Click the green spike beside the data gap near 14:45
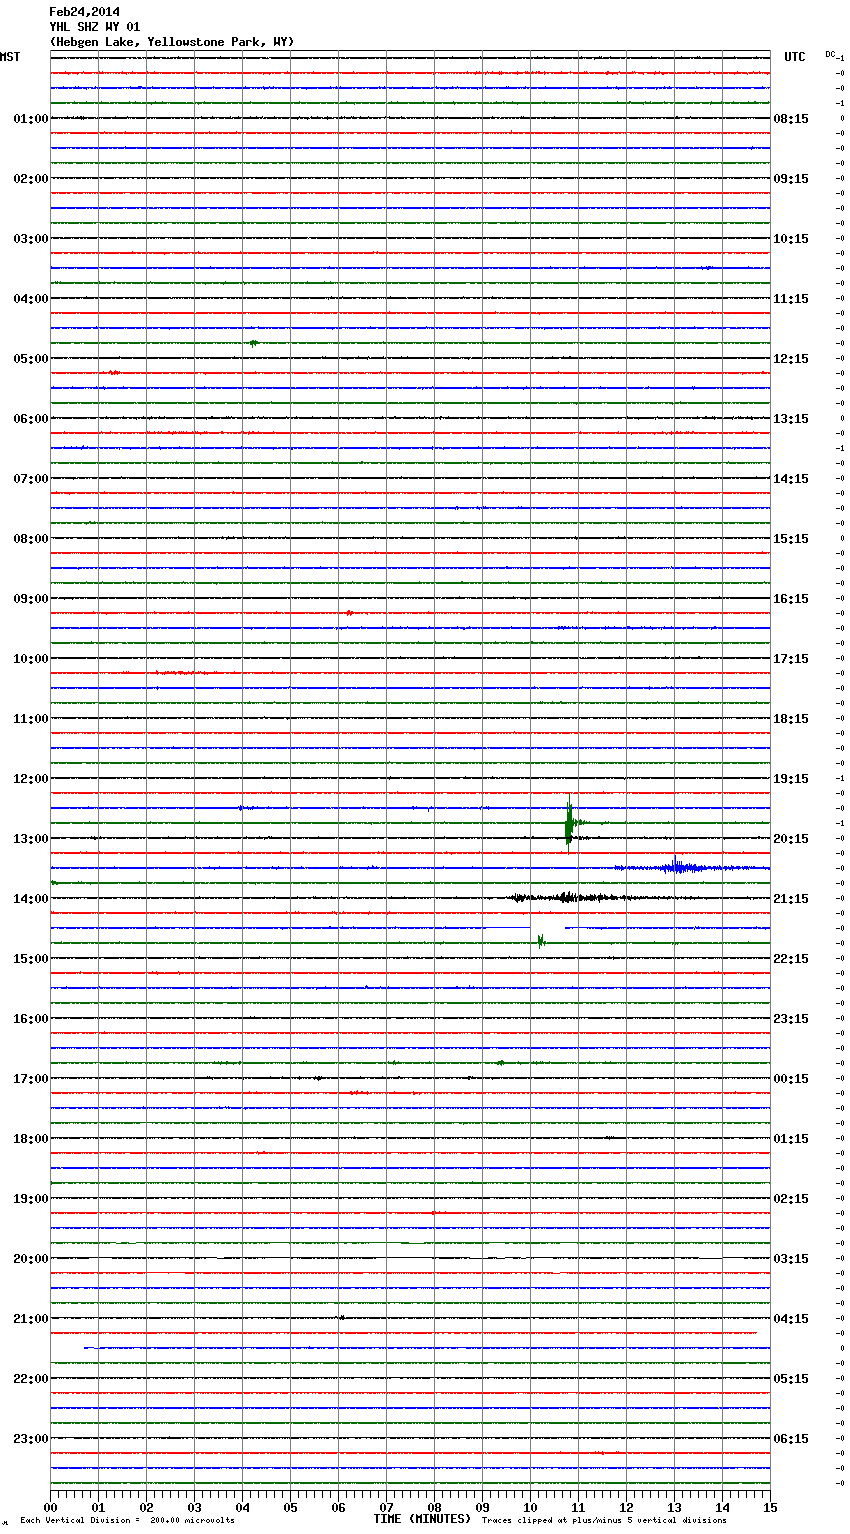 tap(541, 940)
